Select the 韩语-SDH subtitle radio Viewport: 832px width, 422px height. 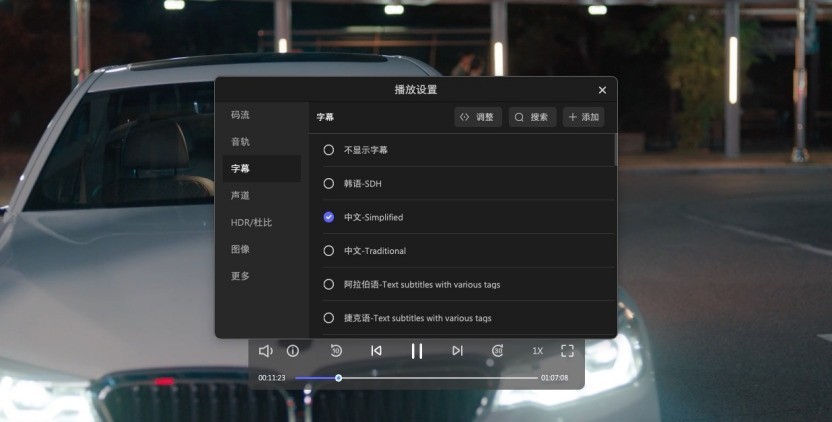point(328,184)
